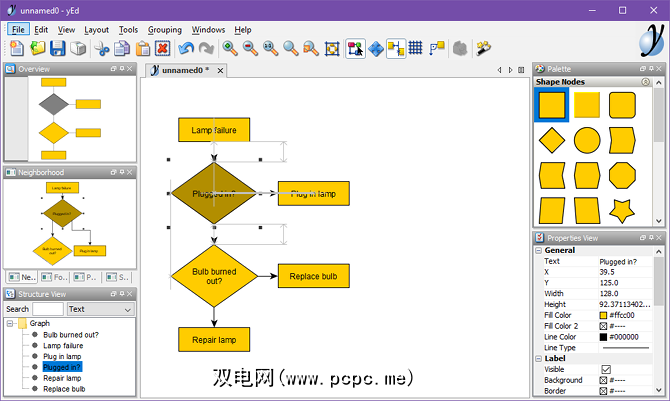Click the grey group node toolbar icon

pos(460,48)
